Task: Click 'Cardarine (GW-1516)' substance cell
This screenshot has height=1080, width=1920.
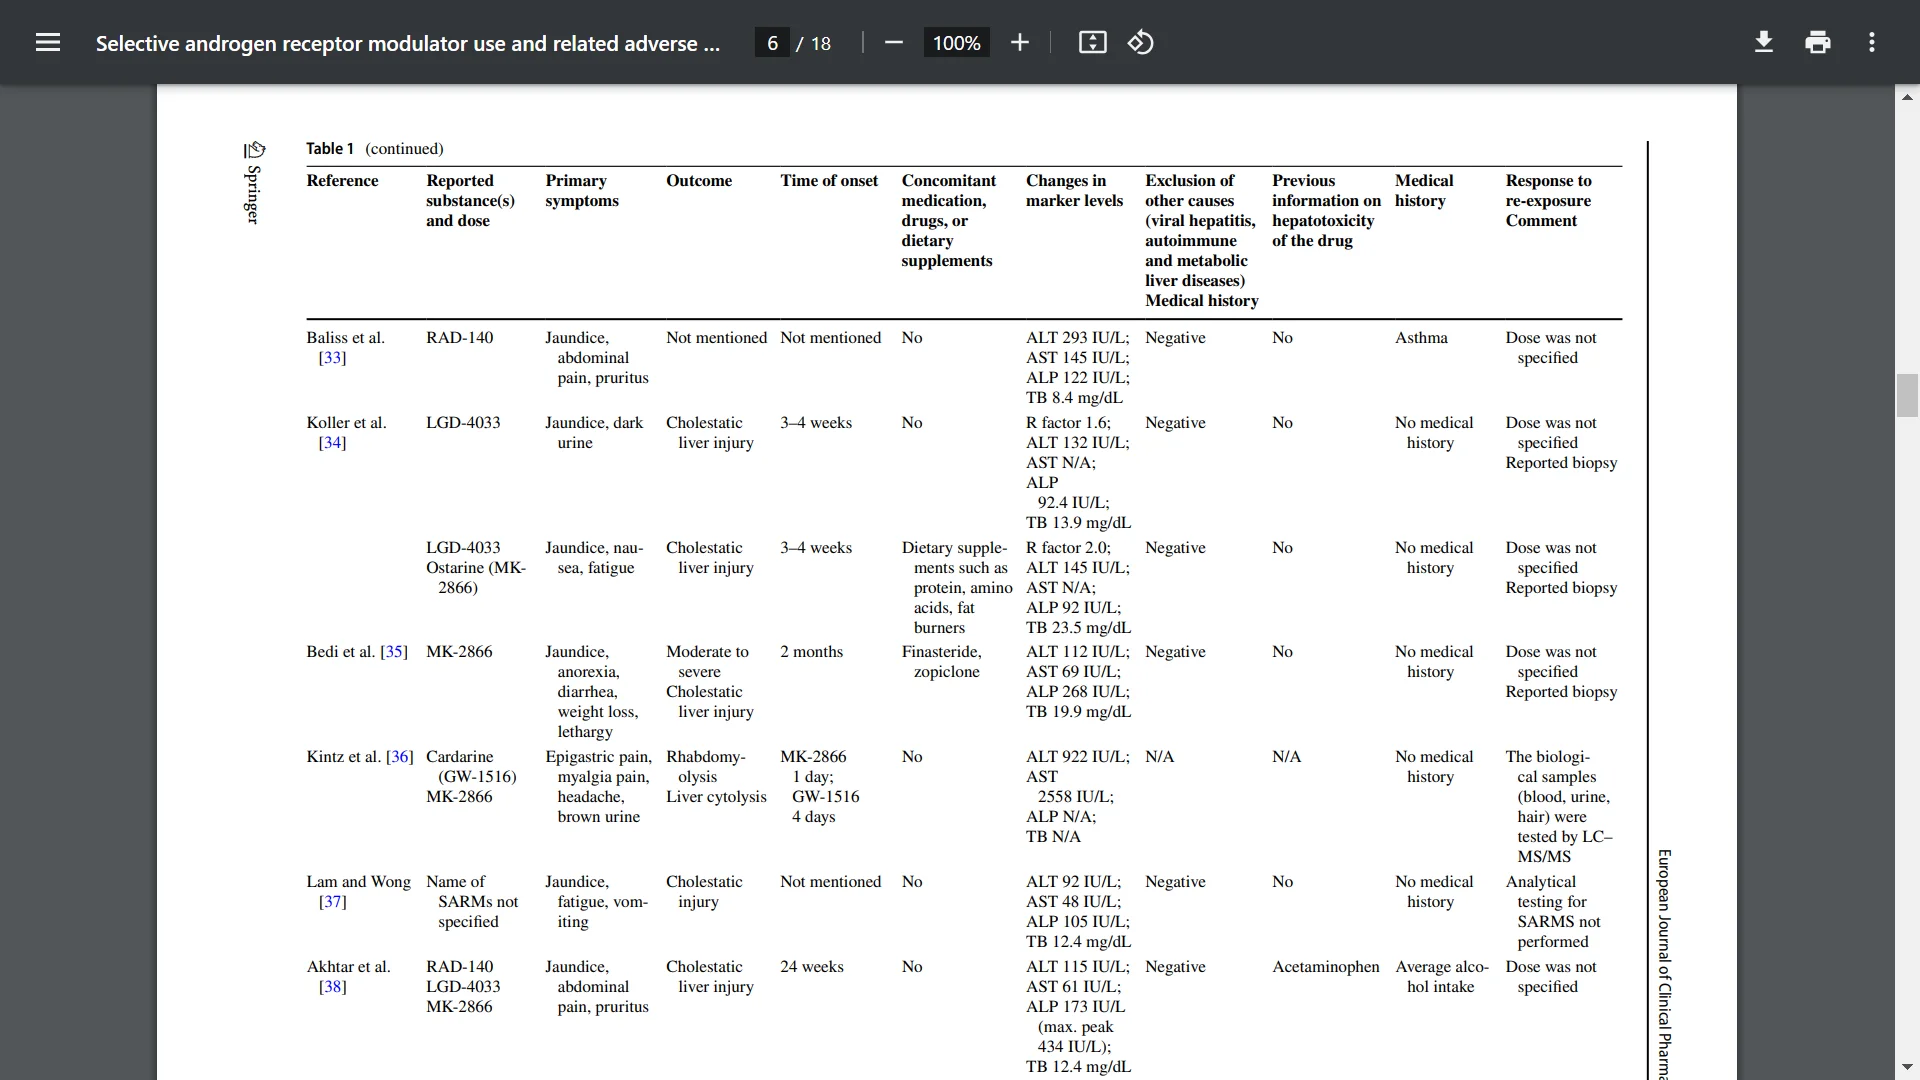Action: point(471,767)
